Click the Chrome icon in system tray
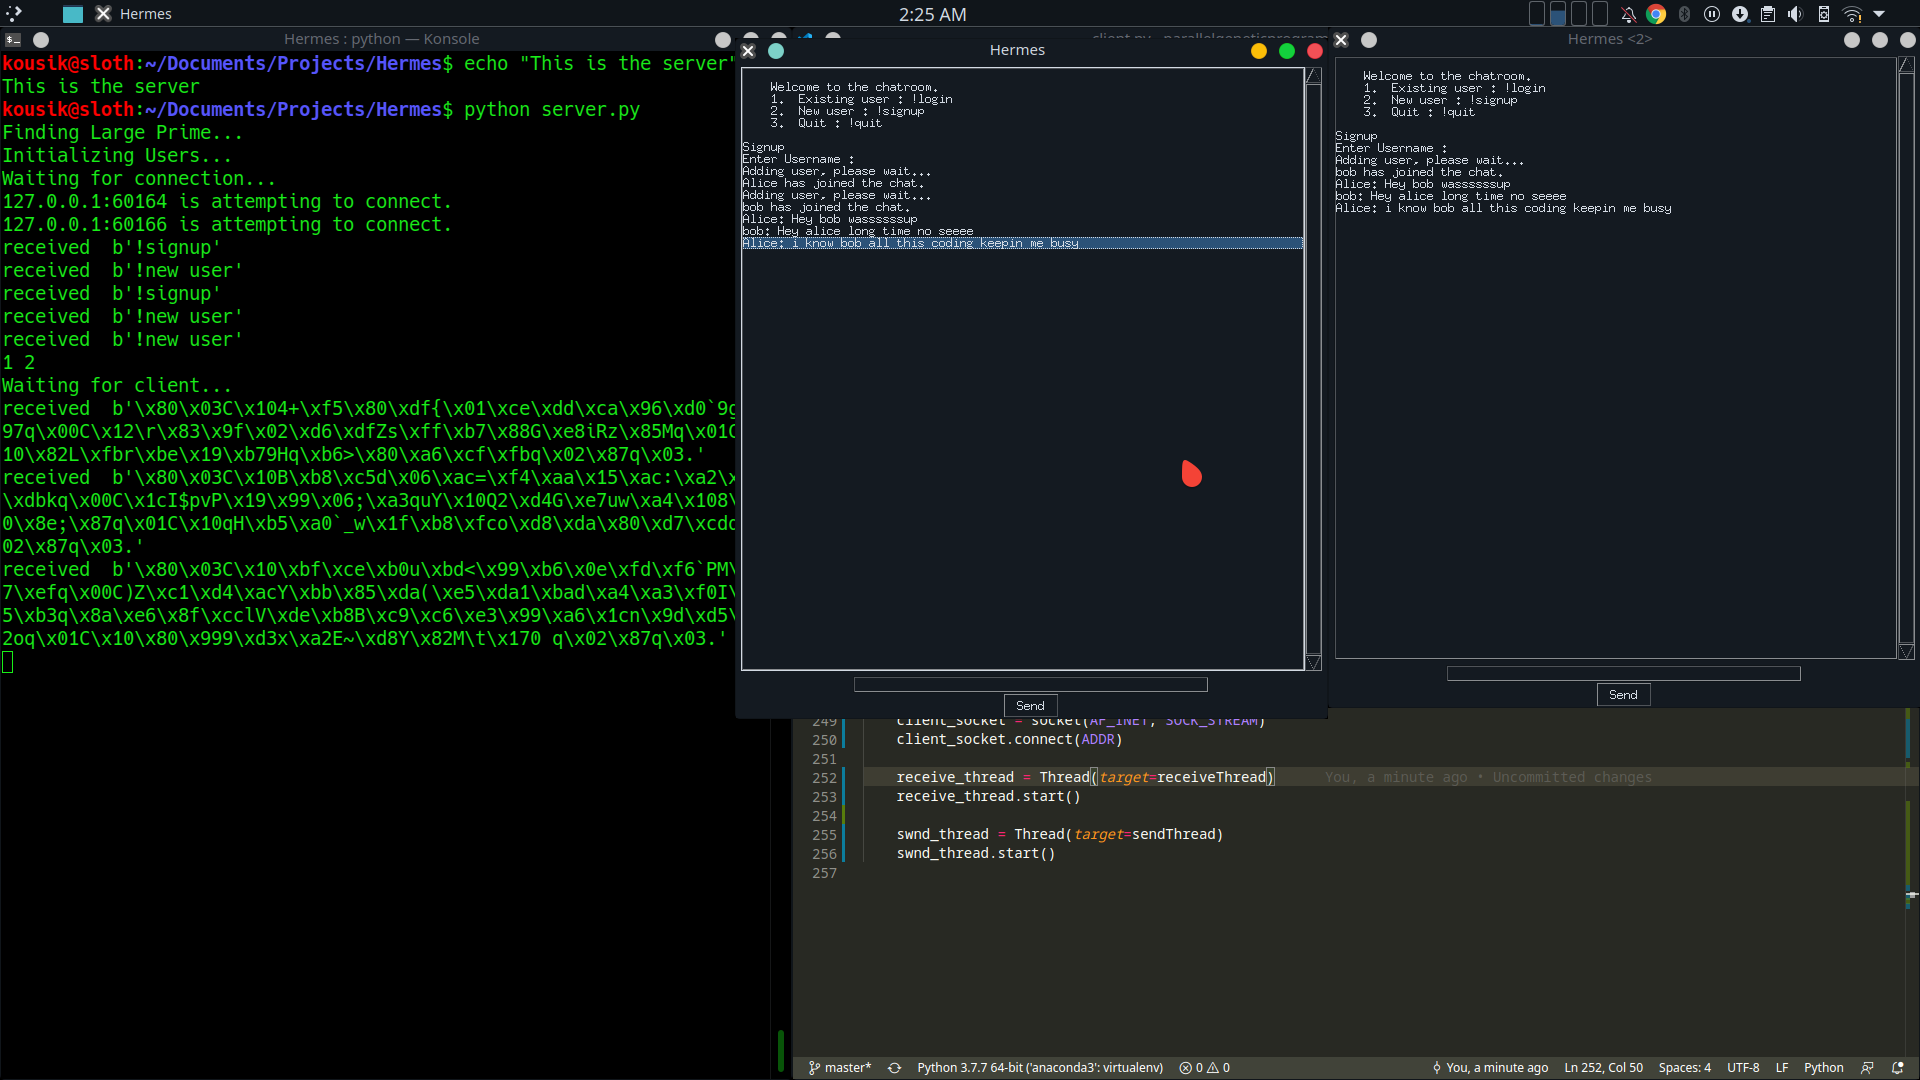Screen dimensions: 1920x1080 (1656, 14)
